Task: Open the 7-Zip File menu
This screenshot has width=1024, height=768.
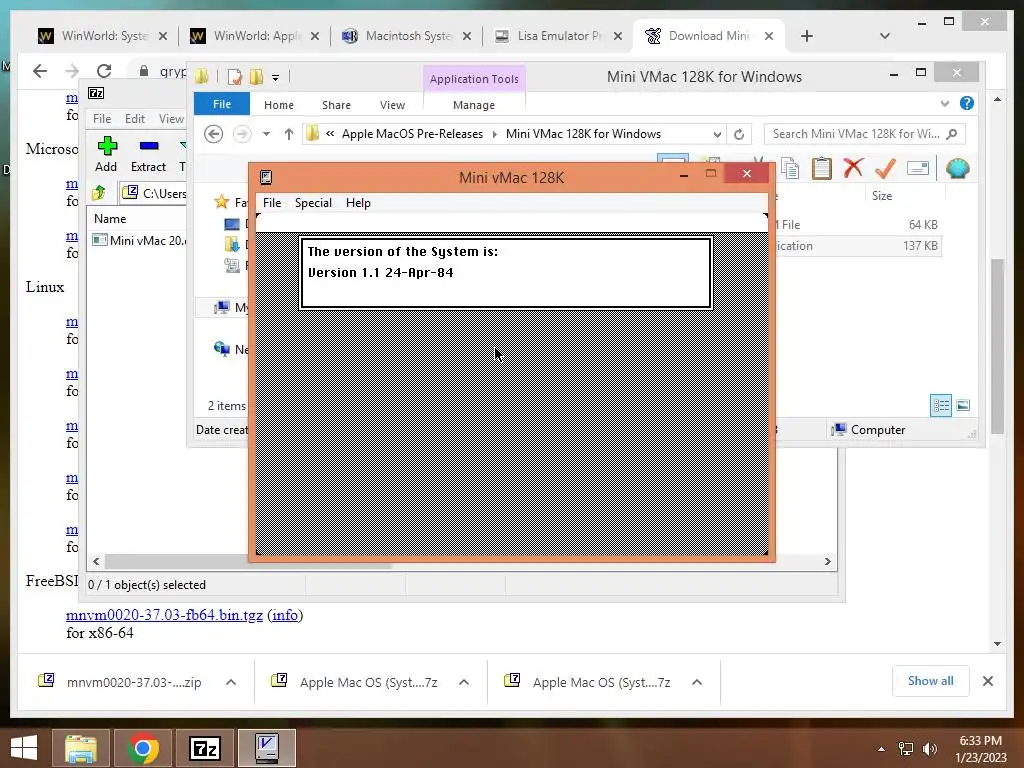Action: tap(102, 119)
